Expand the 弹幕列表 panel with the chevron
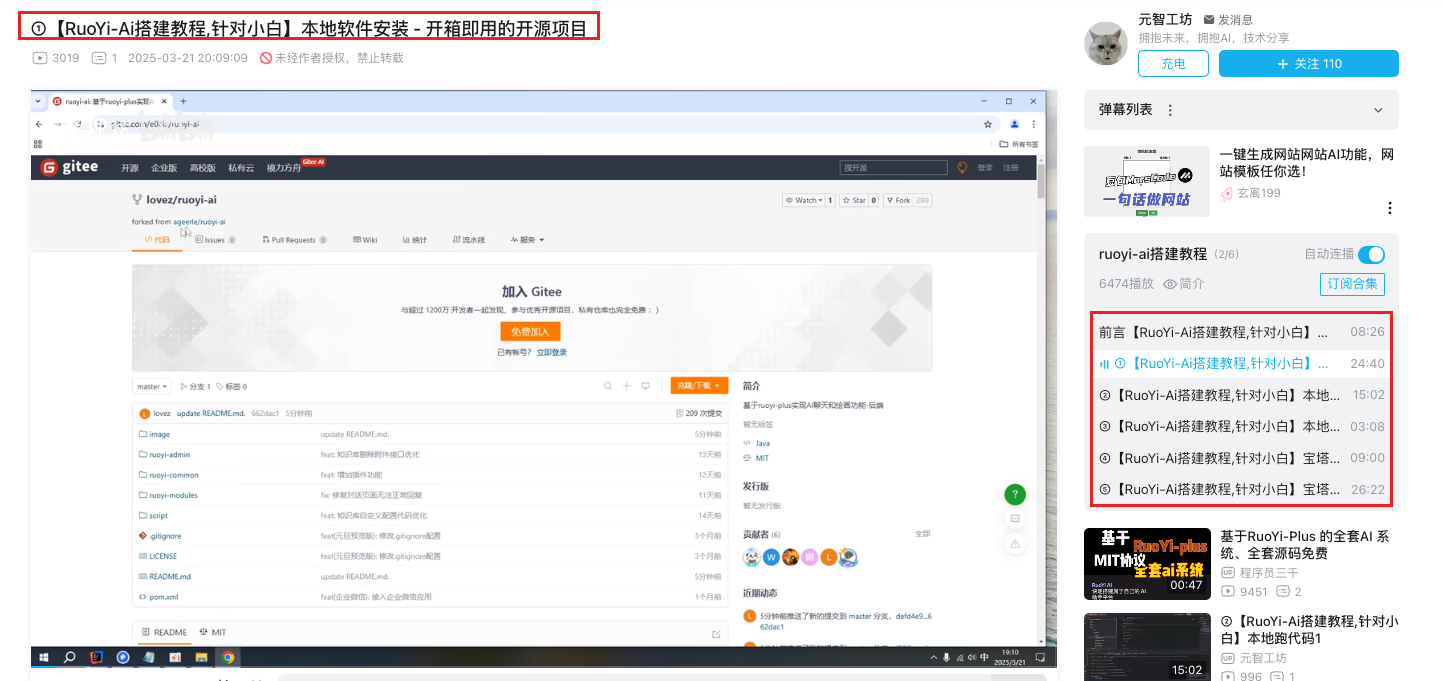Screen dimensions: 1443x681 click(1378, 110)
